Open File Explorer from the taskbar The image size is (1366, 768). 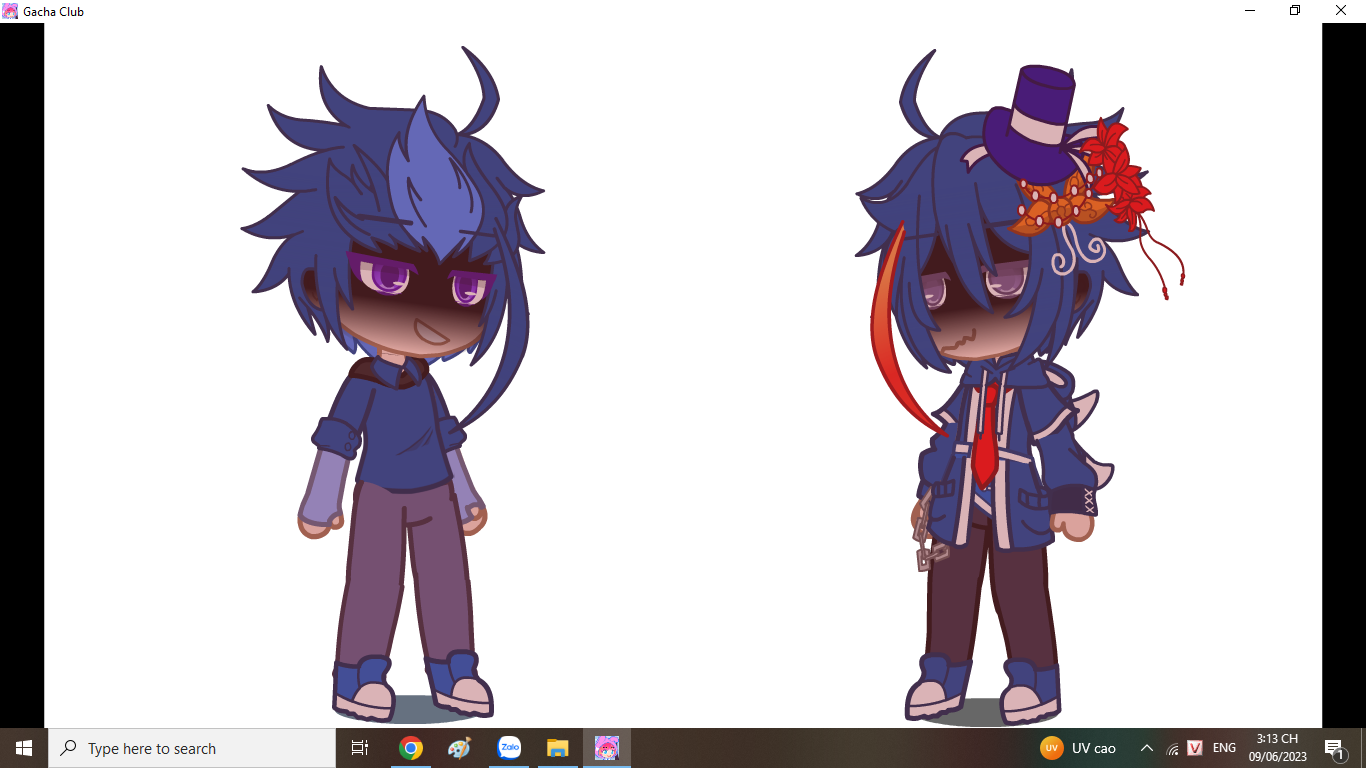coord(558,748)
